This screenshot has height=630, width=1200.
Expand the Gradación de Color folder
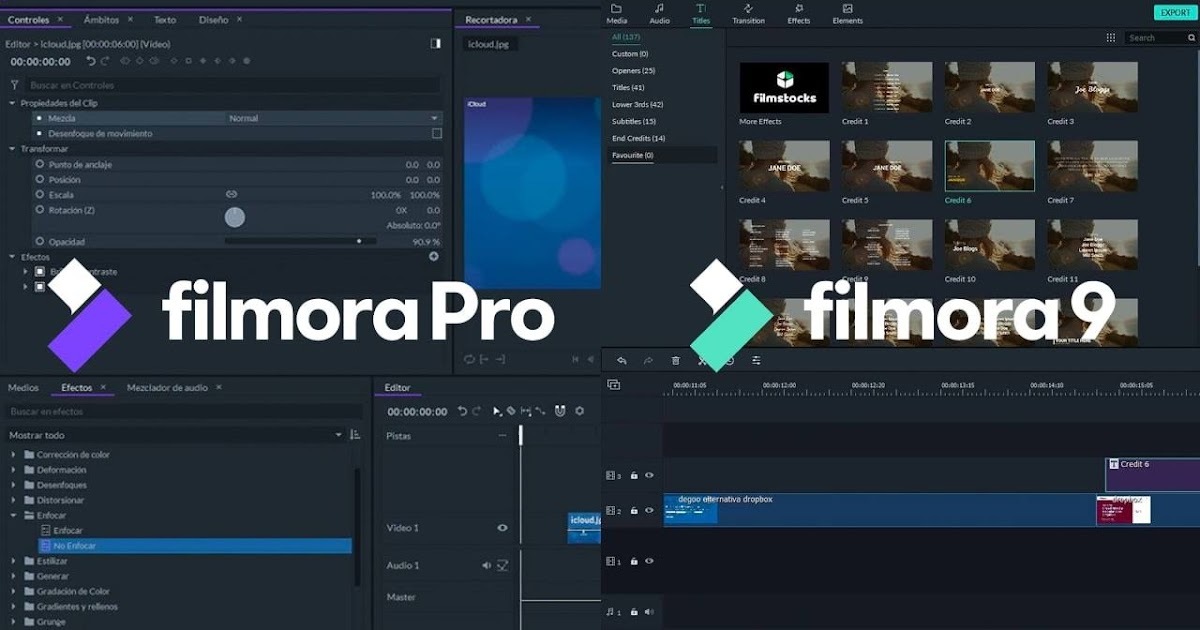[x=15, y=592]
